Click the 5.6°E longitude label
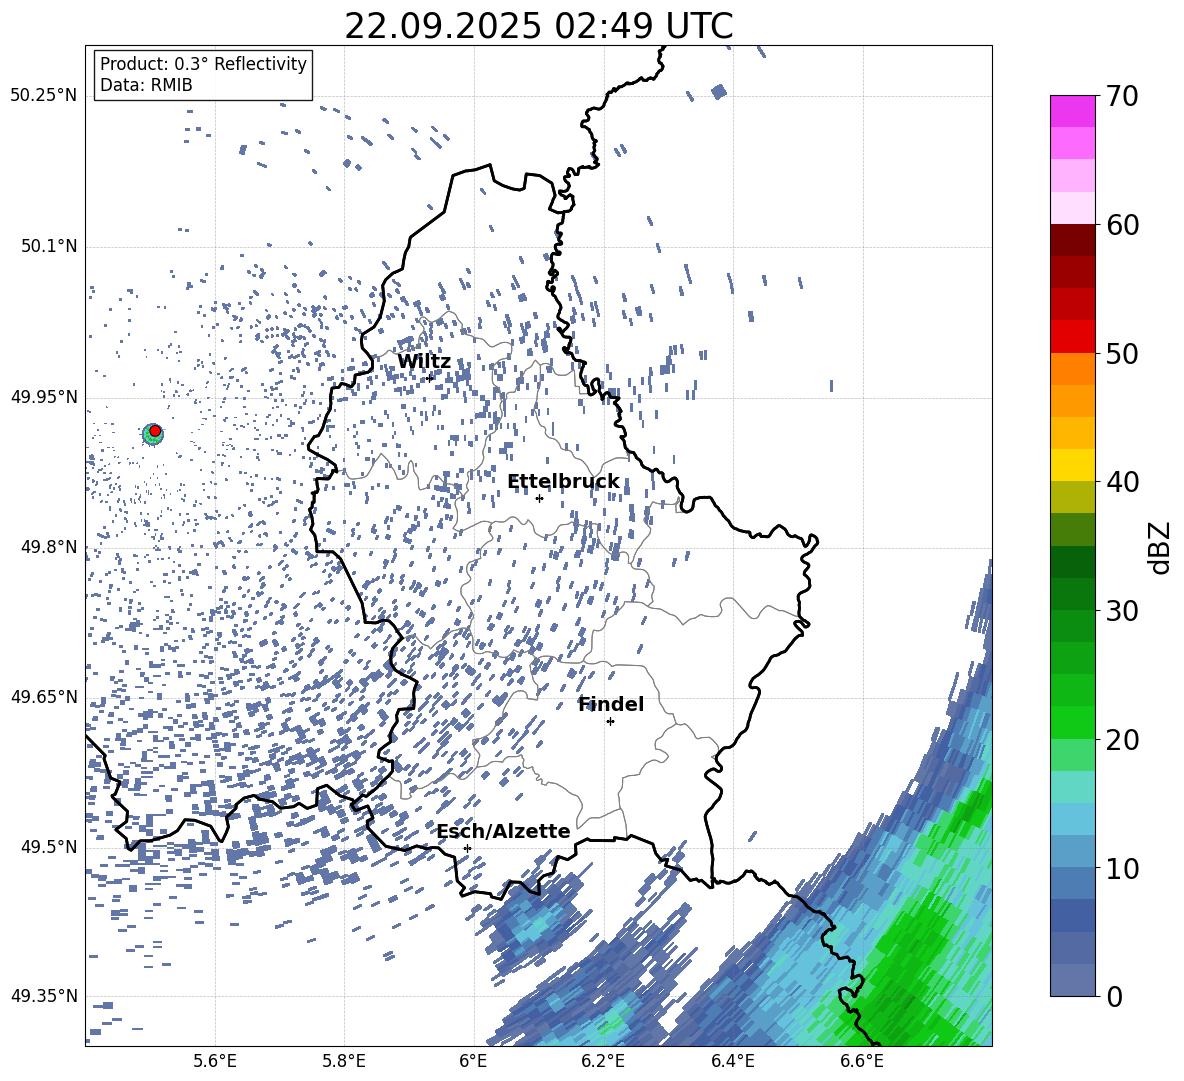Screen dimensions: 1184x1081 [x=215, y=1061]
